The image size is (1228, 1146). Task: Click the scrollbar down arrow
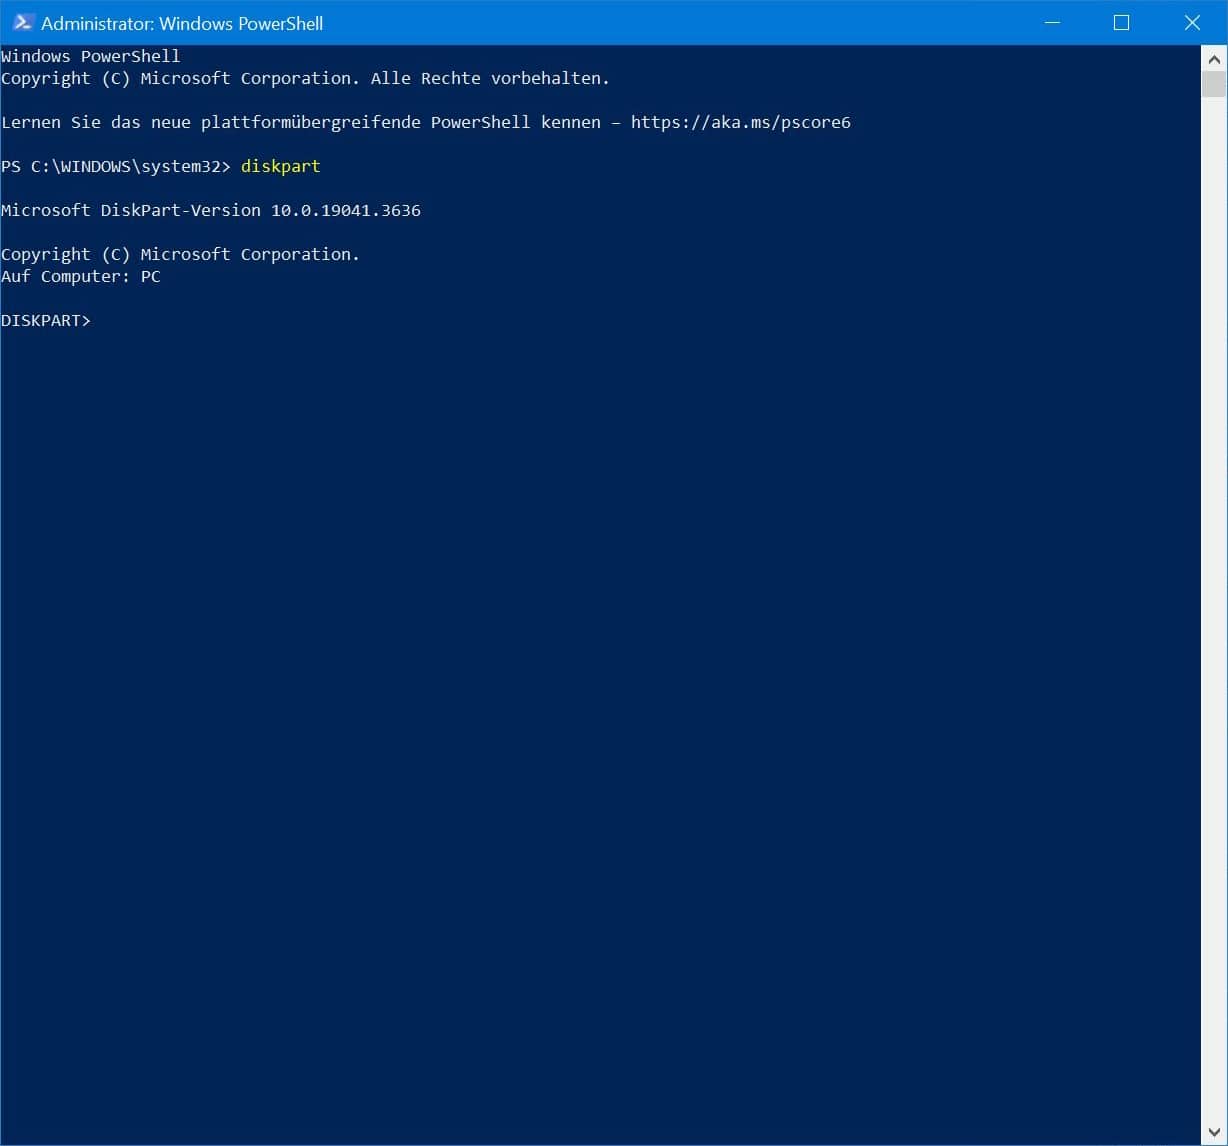click(x=1214, y=1133)
